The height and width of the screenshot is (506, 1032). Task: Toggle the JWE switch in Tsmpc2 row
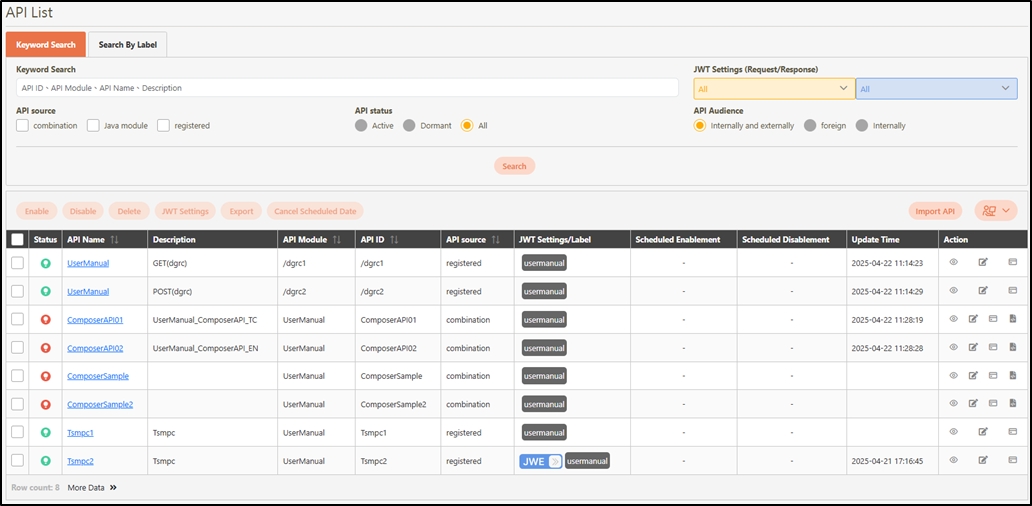click(x=540, y=461)
